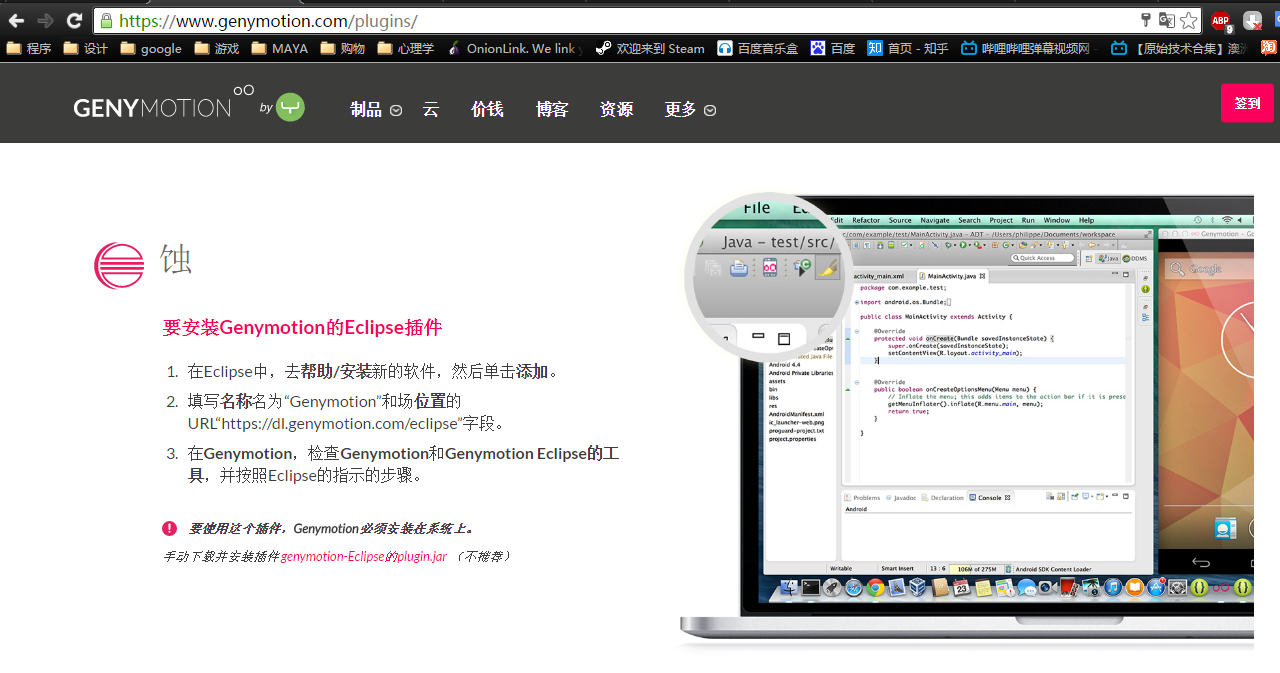The width and height of the screenshot is (1280, 673).
Task: Open the 【原始技术合集】 bookmark
Action: (1180, 48)
